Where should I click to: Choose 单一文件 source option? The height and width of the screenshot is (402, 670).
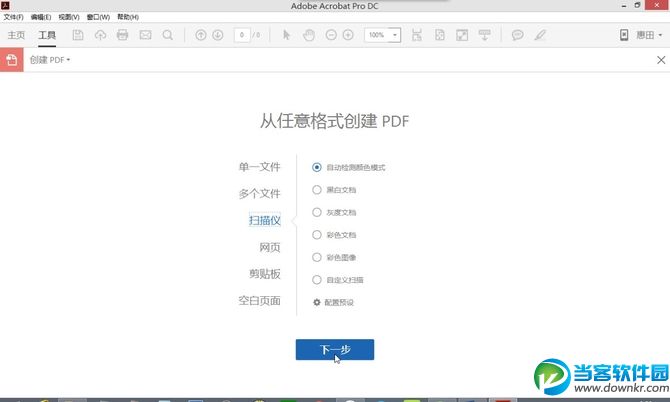point(259,167)
